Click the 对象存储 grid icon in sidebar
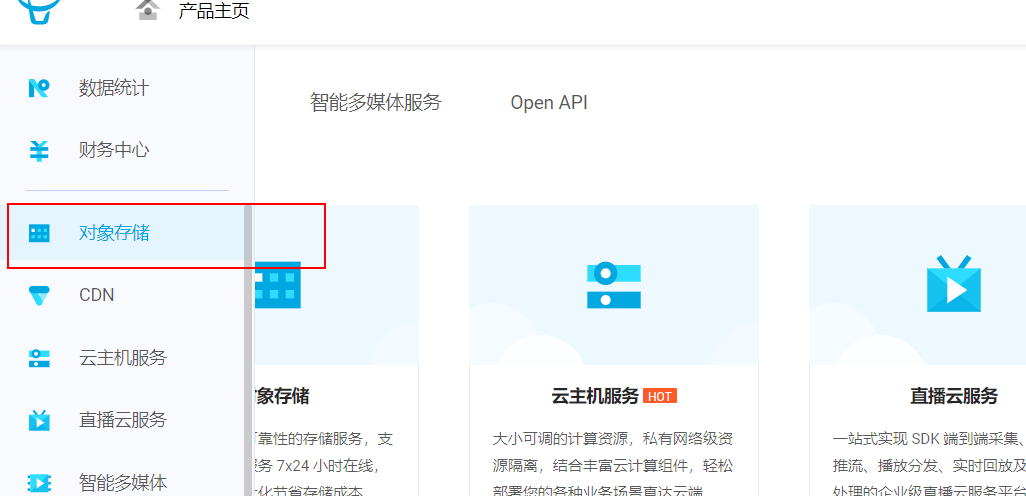Viewport: 1026px width, 496px height. click(39, 233)
